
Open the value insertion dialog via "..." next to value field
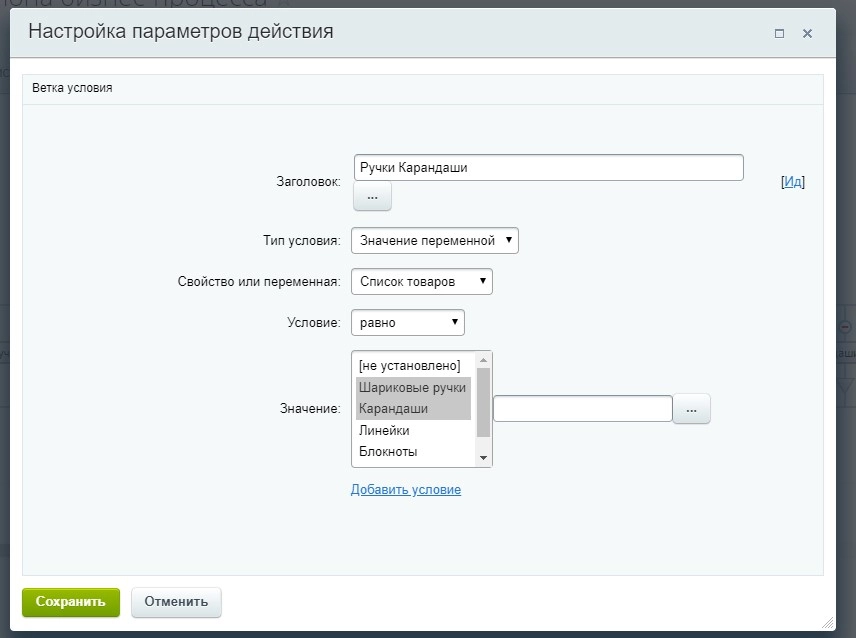point(691,408)
